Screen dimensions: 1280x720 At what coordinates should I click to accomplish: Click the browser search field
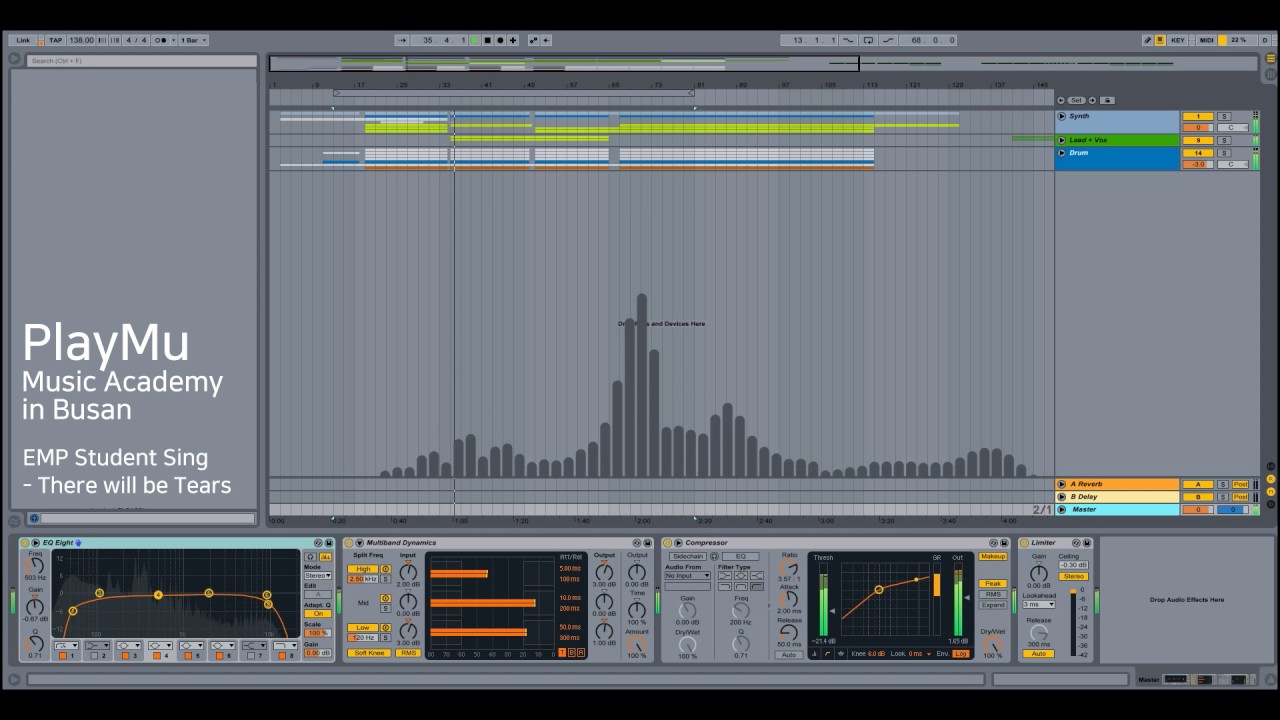tap(141, 61)
